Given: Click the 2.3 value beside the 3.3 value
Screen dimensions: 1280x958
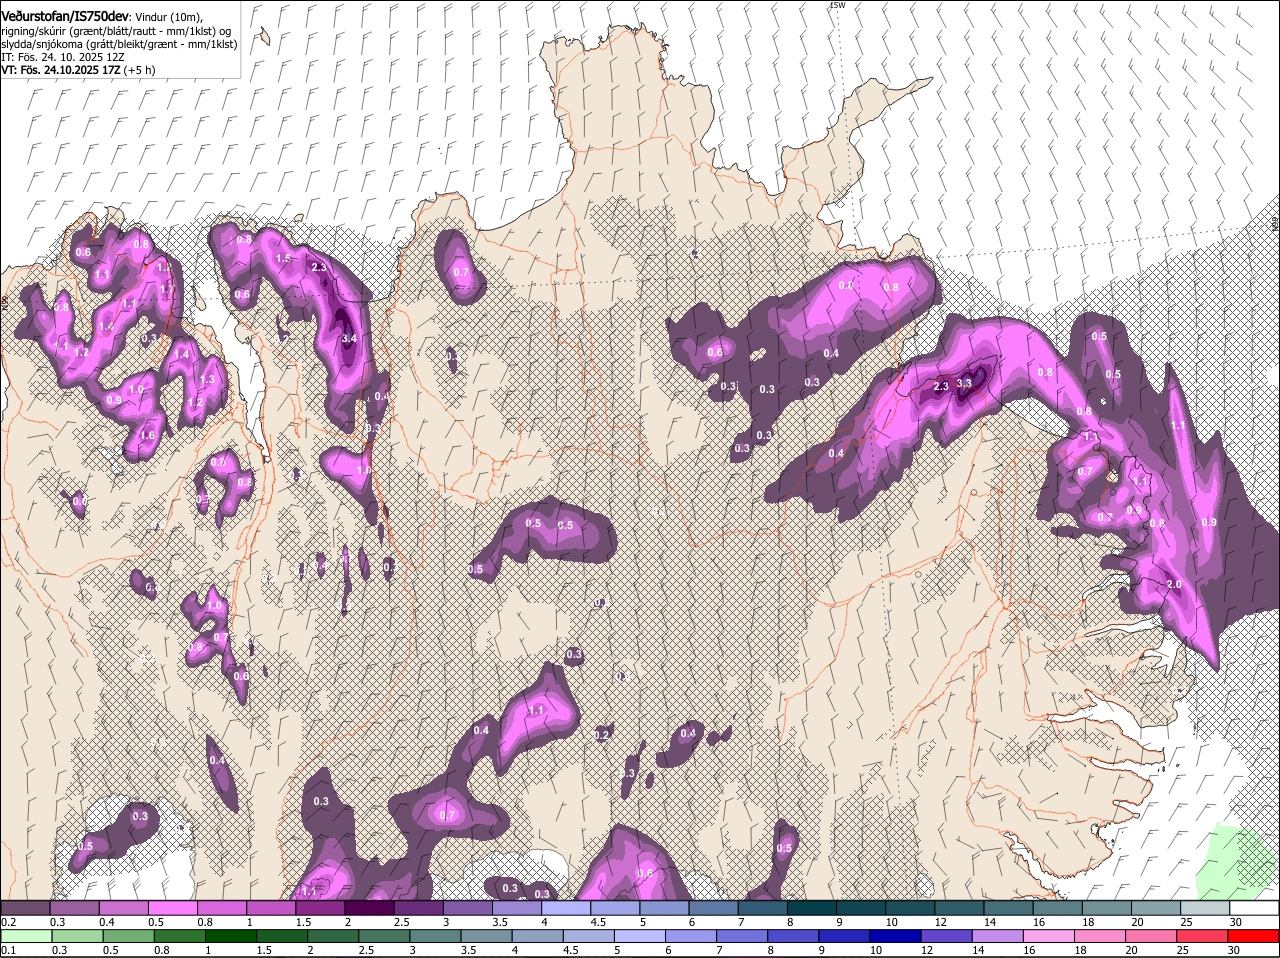Looking at the screenshot, I should tap(941, 386).
